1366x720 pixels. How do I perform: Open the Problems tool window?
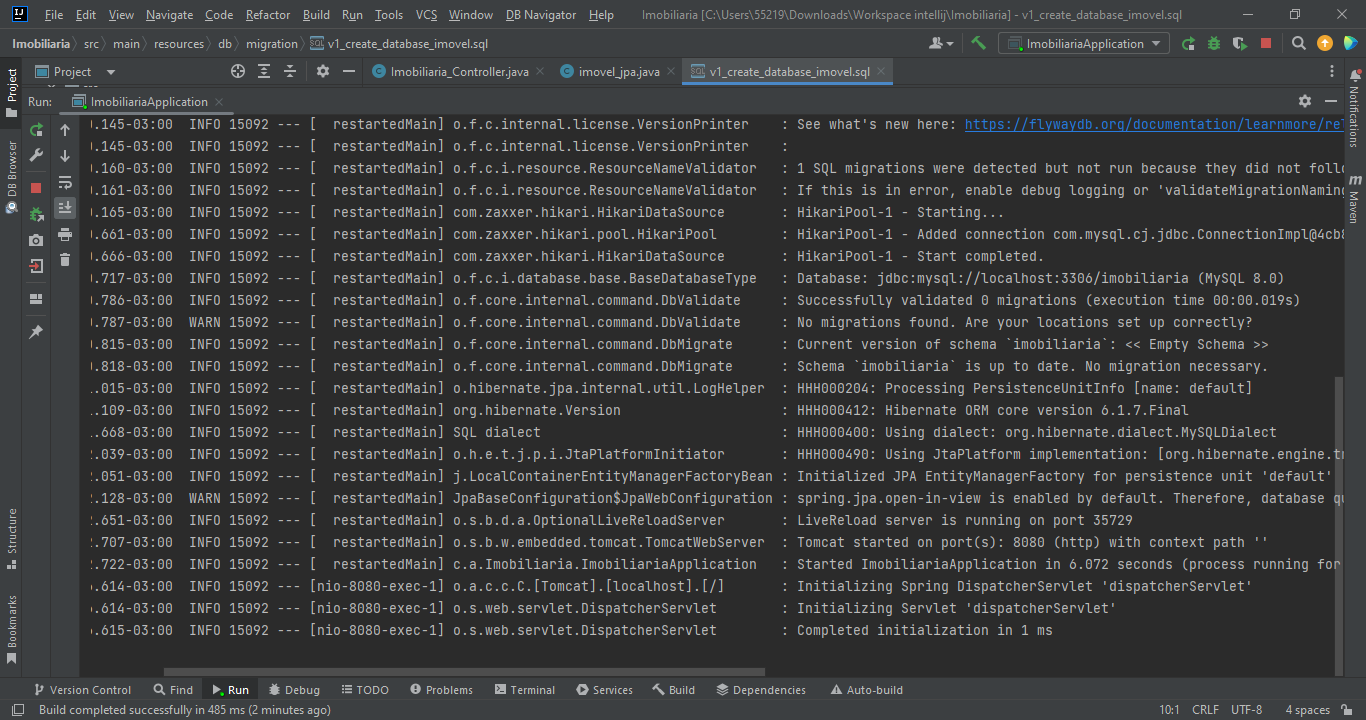point(441,690)
